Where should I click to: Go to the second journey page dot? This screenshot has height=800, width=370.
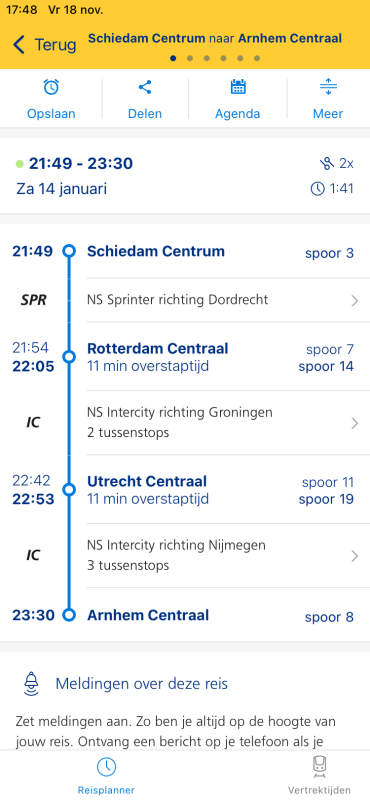[x=190, y=58]
